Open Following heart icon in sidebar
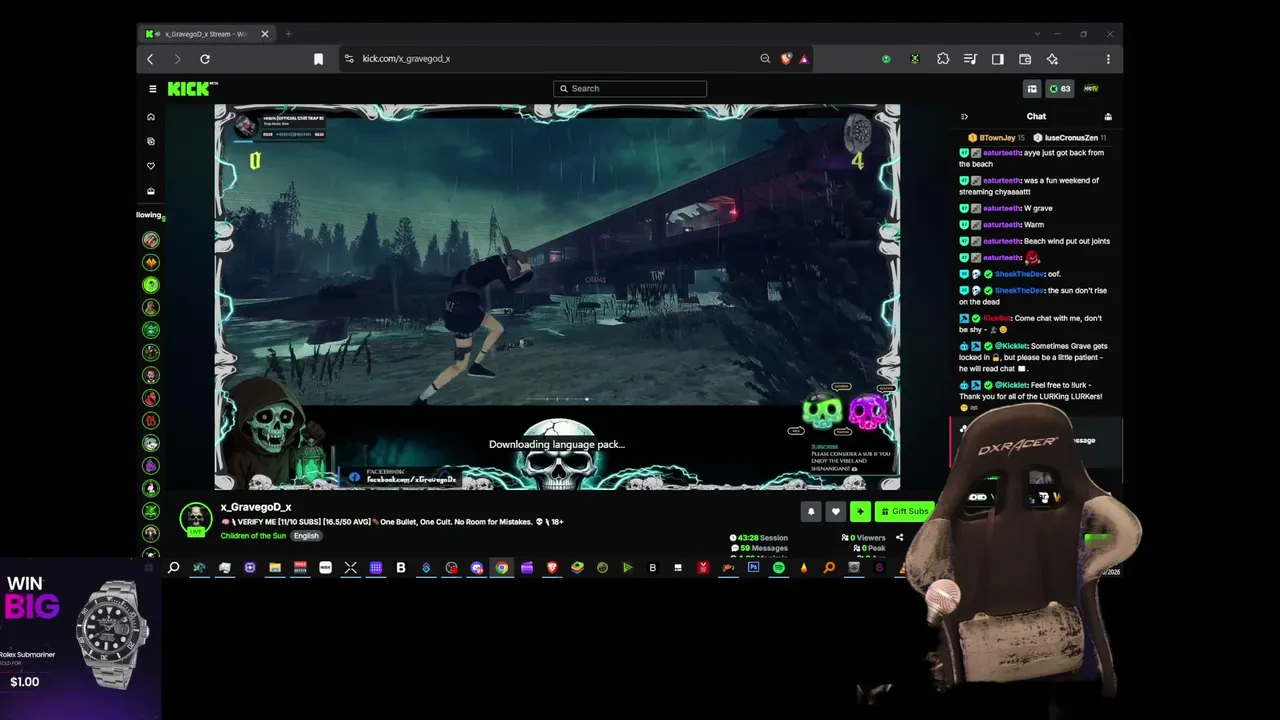 (151, 166)
